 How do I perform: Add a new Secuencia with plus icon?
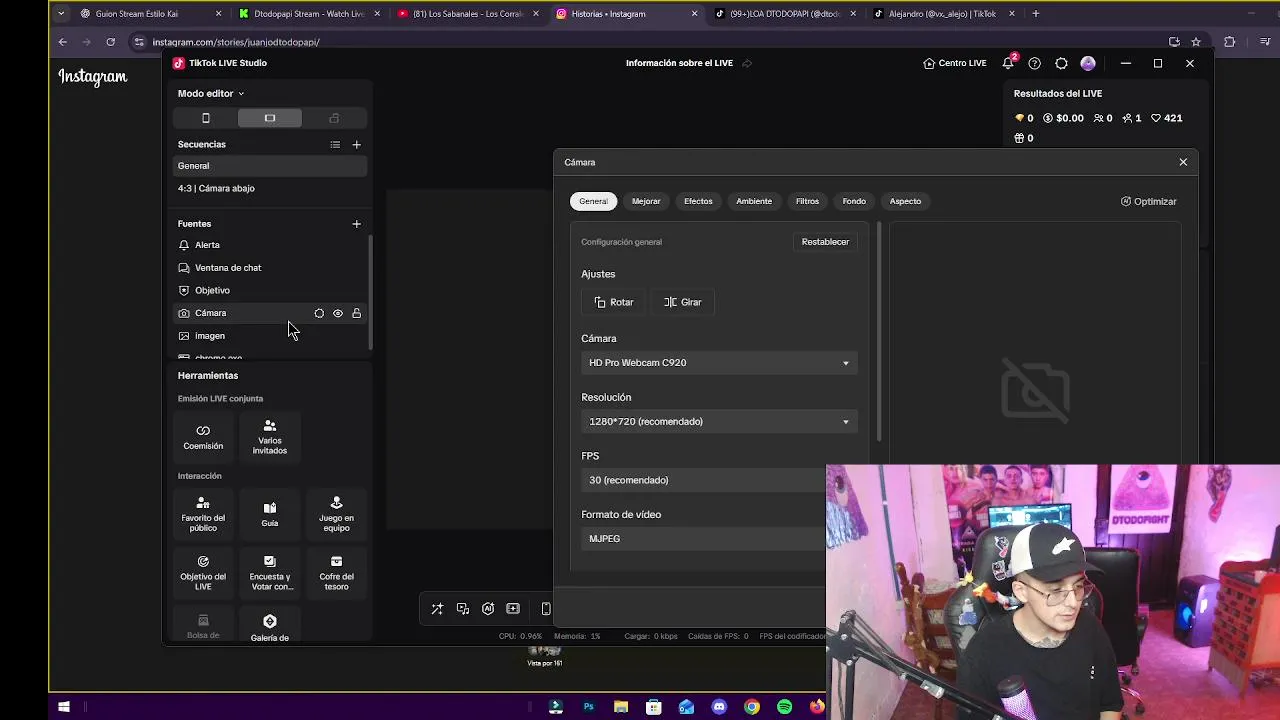pos(356,145)
